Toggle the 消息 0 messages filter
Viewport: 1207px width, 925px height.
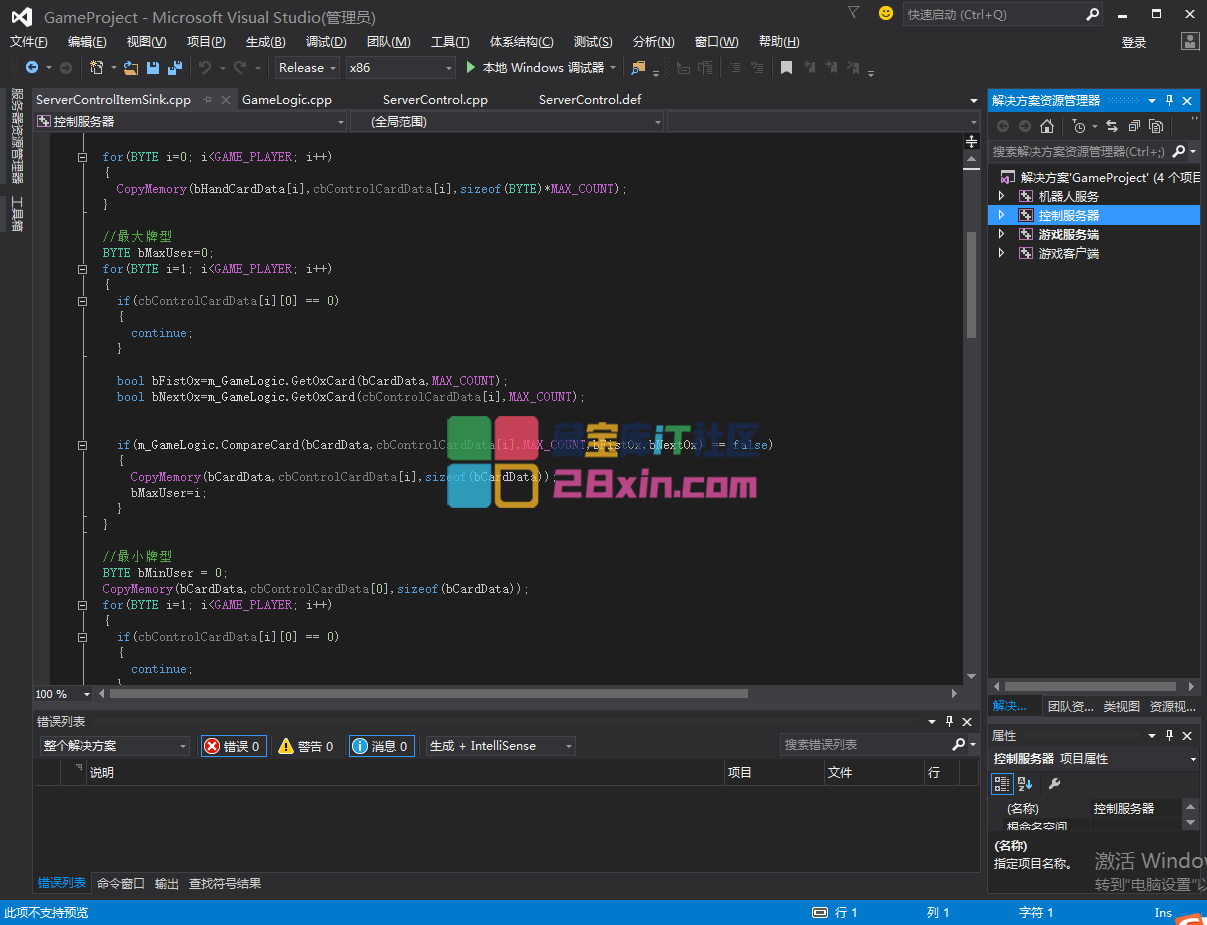381,746
